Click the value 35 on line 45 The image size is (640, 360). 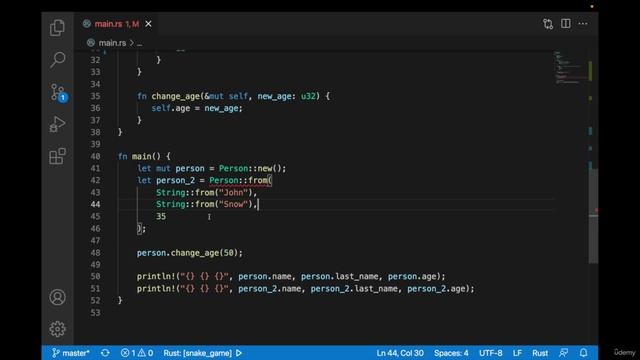[161, 216]
